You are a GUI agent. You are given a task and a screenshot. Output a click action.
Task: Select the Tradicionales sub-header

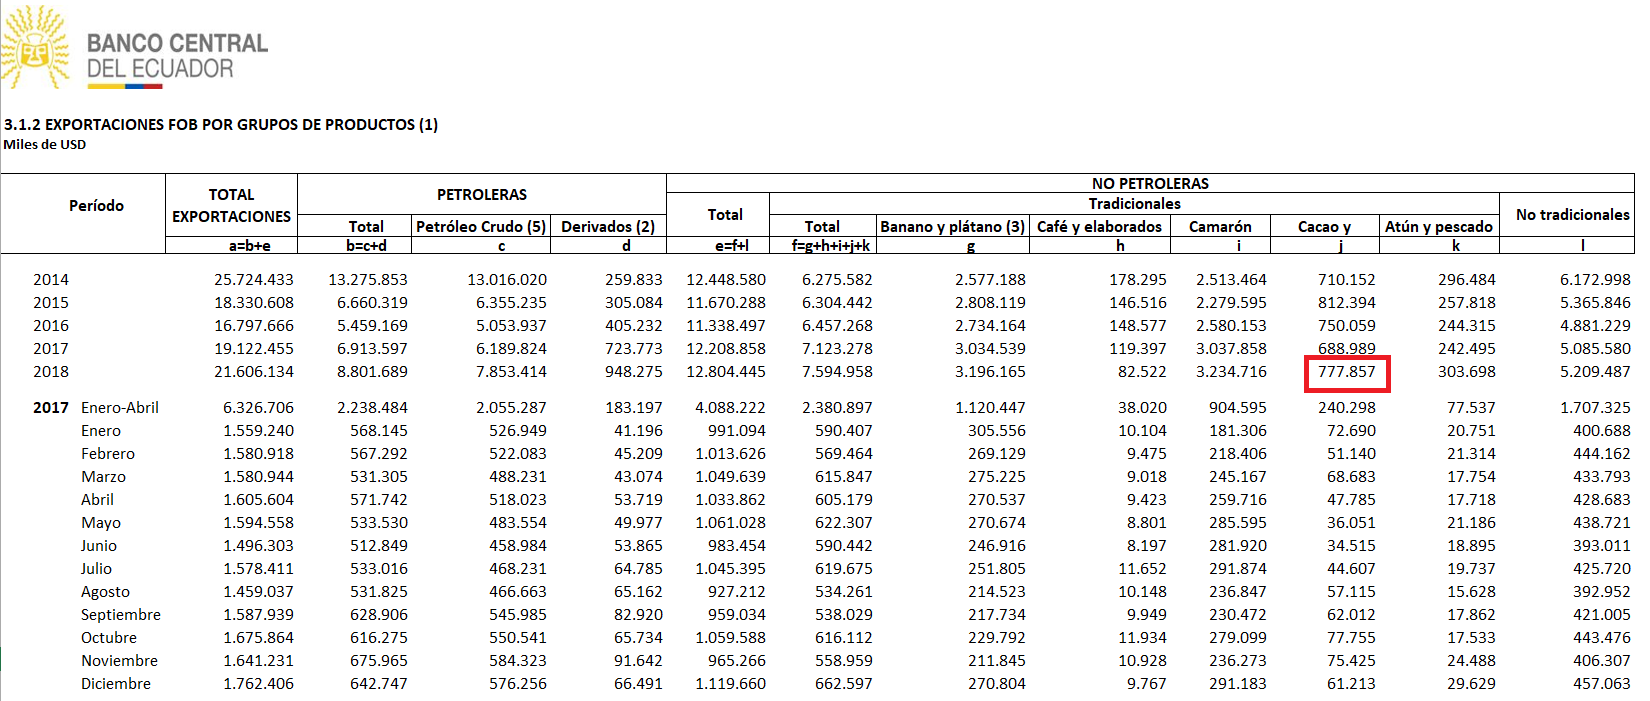tap(1134, 204)
